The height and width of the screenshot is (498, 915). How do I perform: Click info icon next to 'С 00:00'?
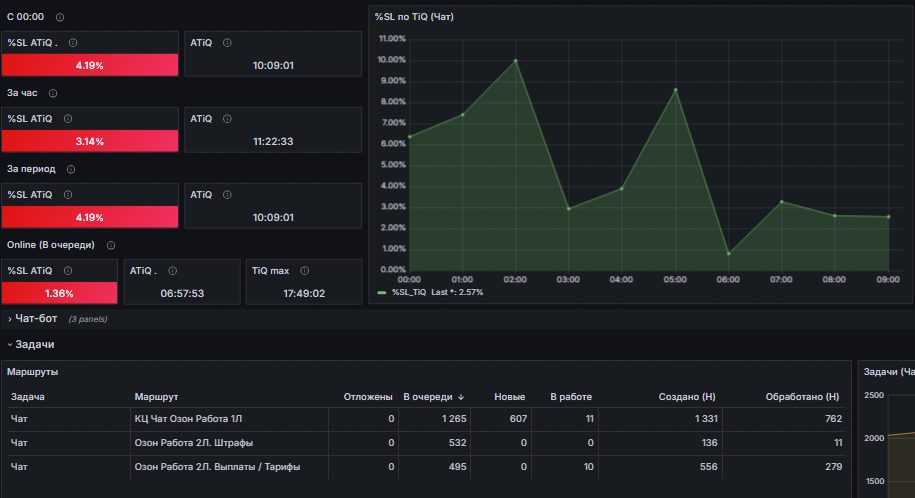tap(60, 18)
